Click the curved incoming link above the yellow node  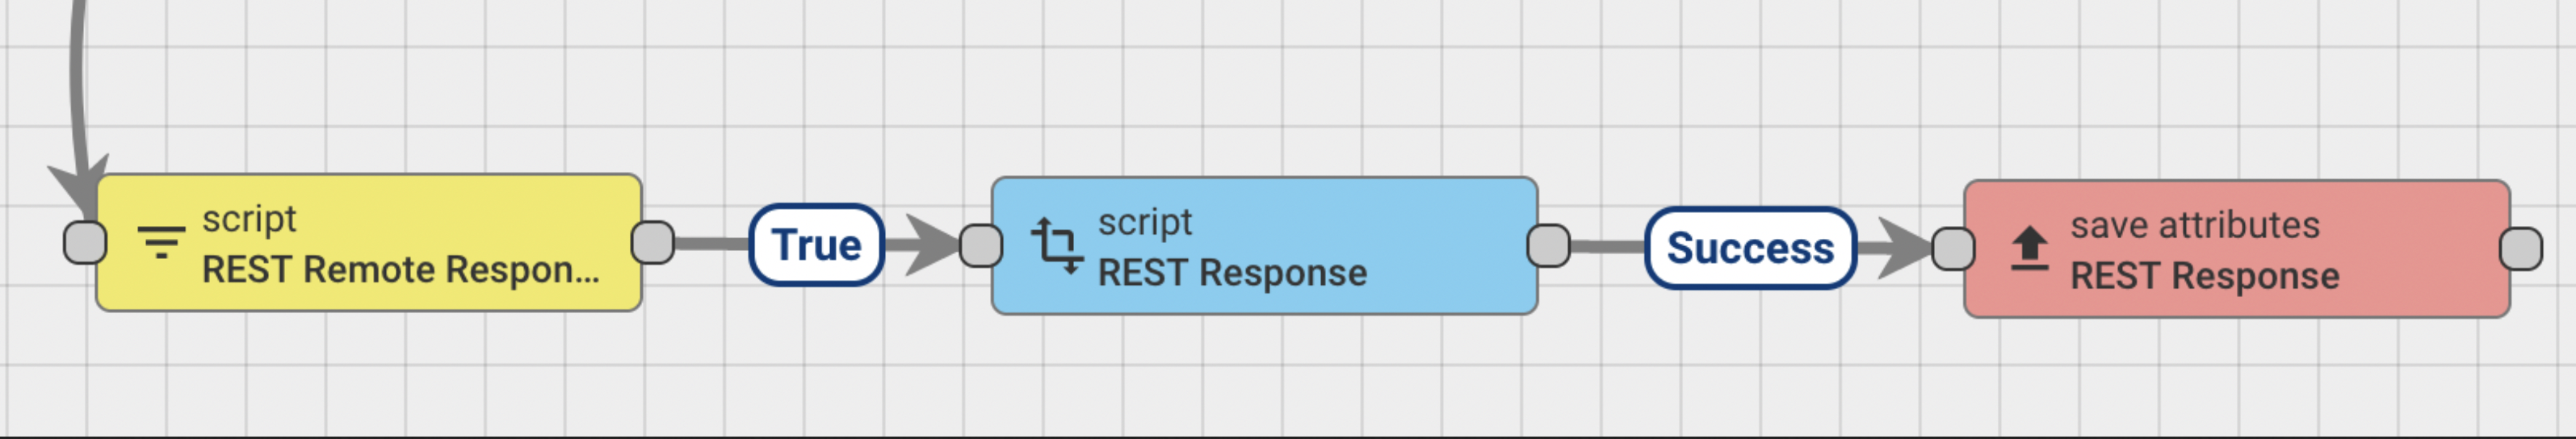pyautogui.click(x=76, y=80)
